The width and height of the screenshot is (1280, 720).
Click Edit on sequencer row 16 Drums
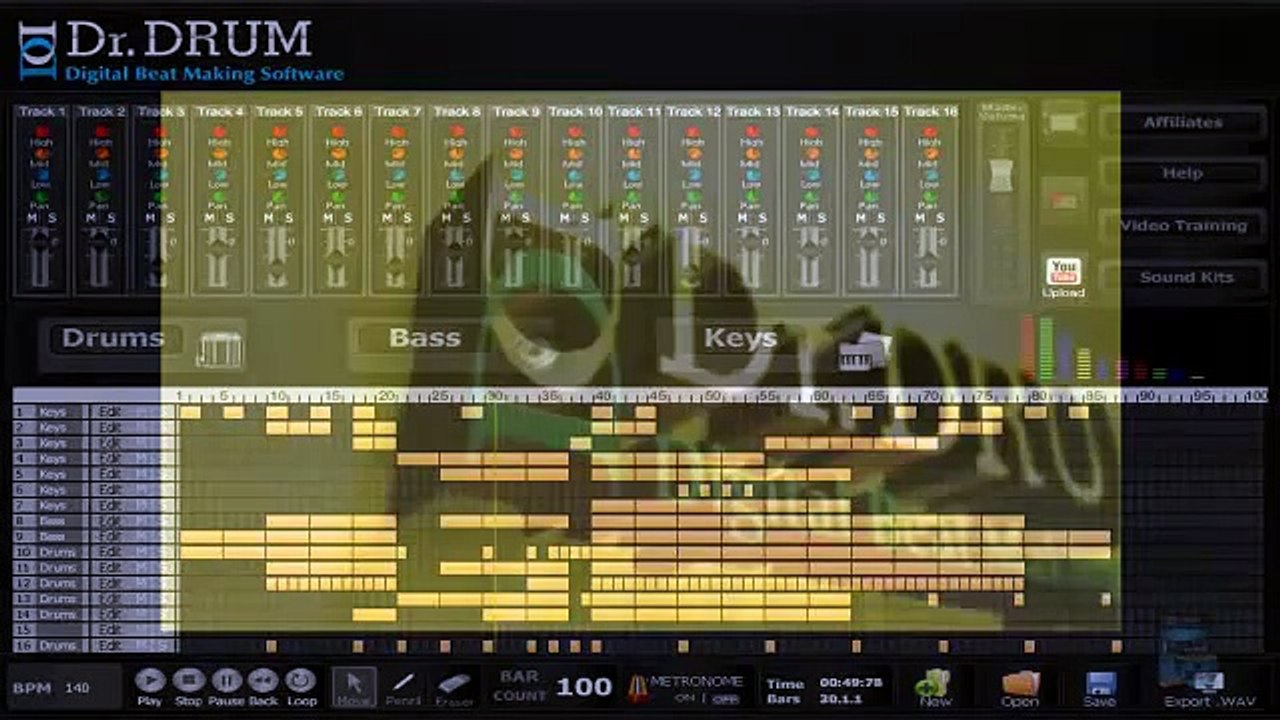[110, 646]
